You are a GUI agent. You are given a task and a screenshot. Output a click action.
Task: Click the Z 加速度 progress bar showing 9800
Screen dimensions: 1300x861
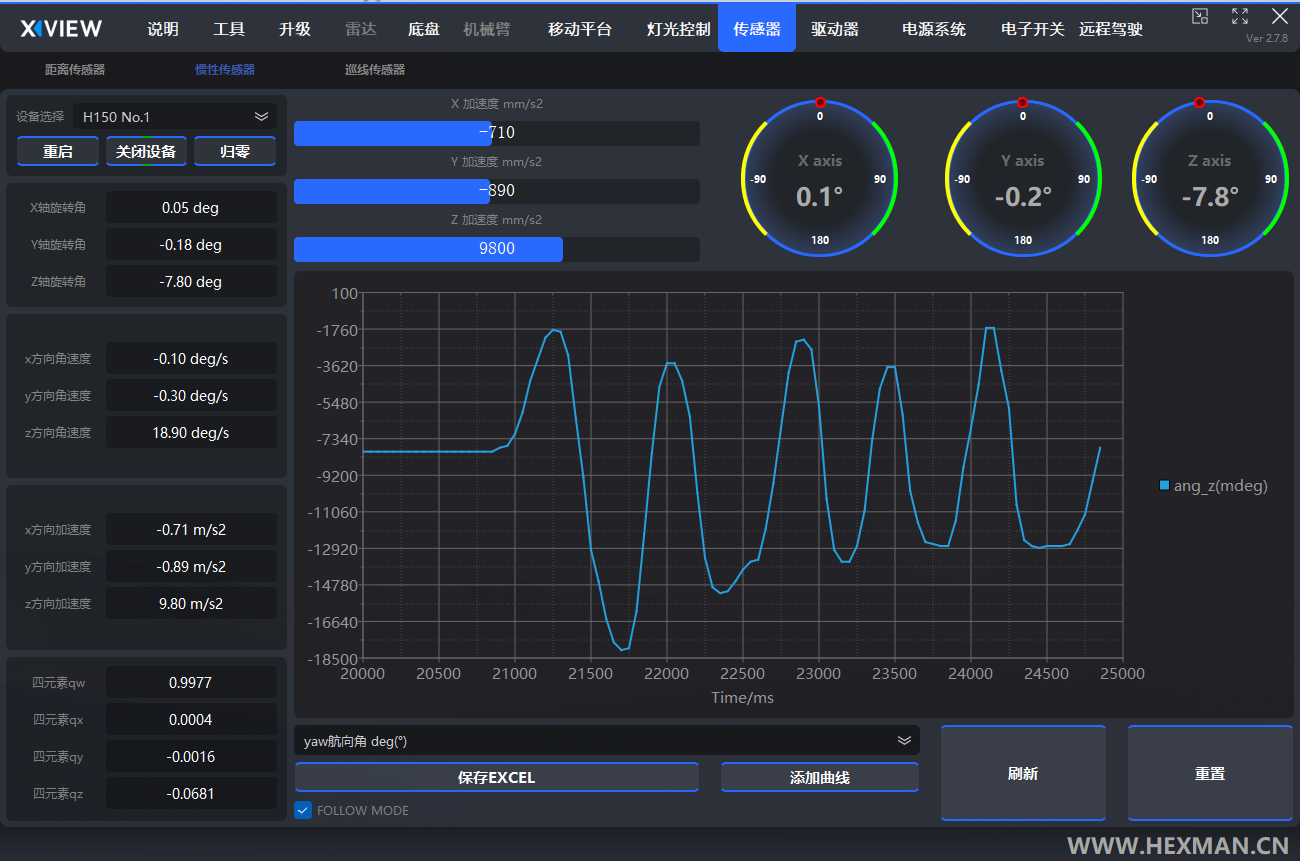[497, 249]
